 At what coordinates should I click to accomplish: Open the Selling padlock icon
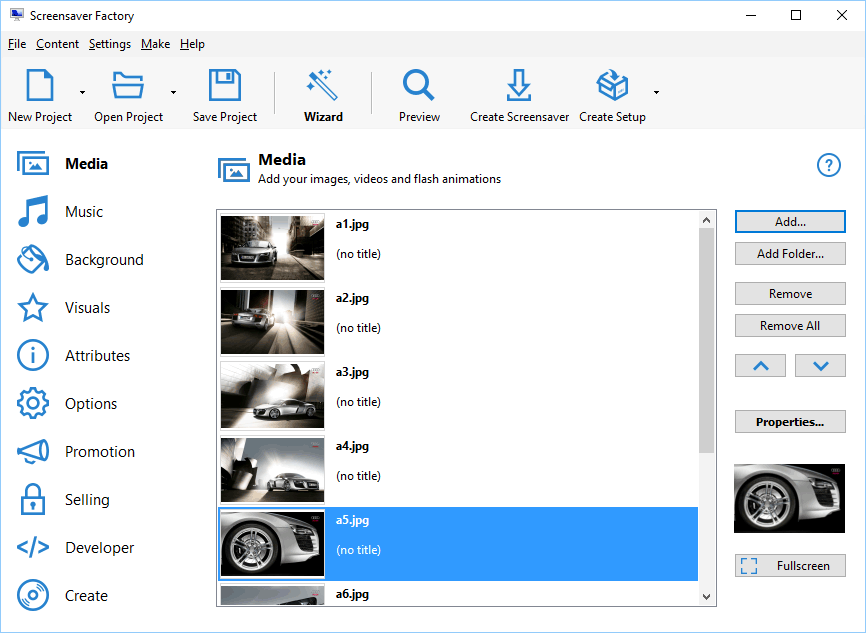coord(33,500)
